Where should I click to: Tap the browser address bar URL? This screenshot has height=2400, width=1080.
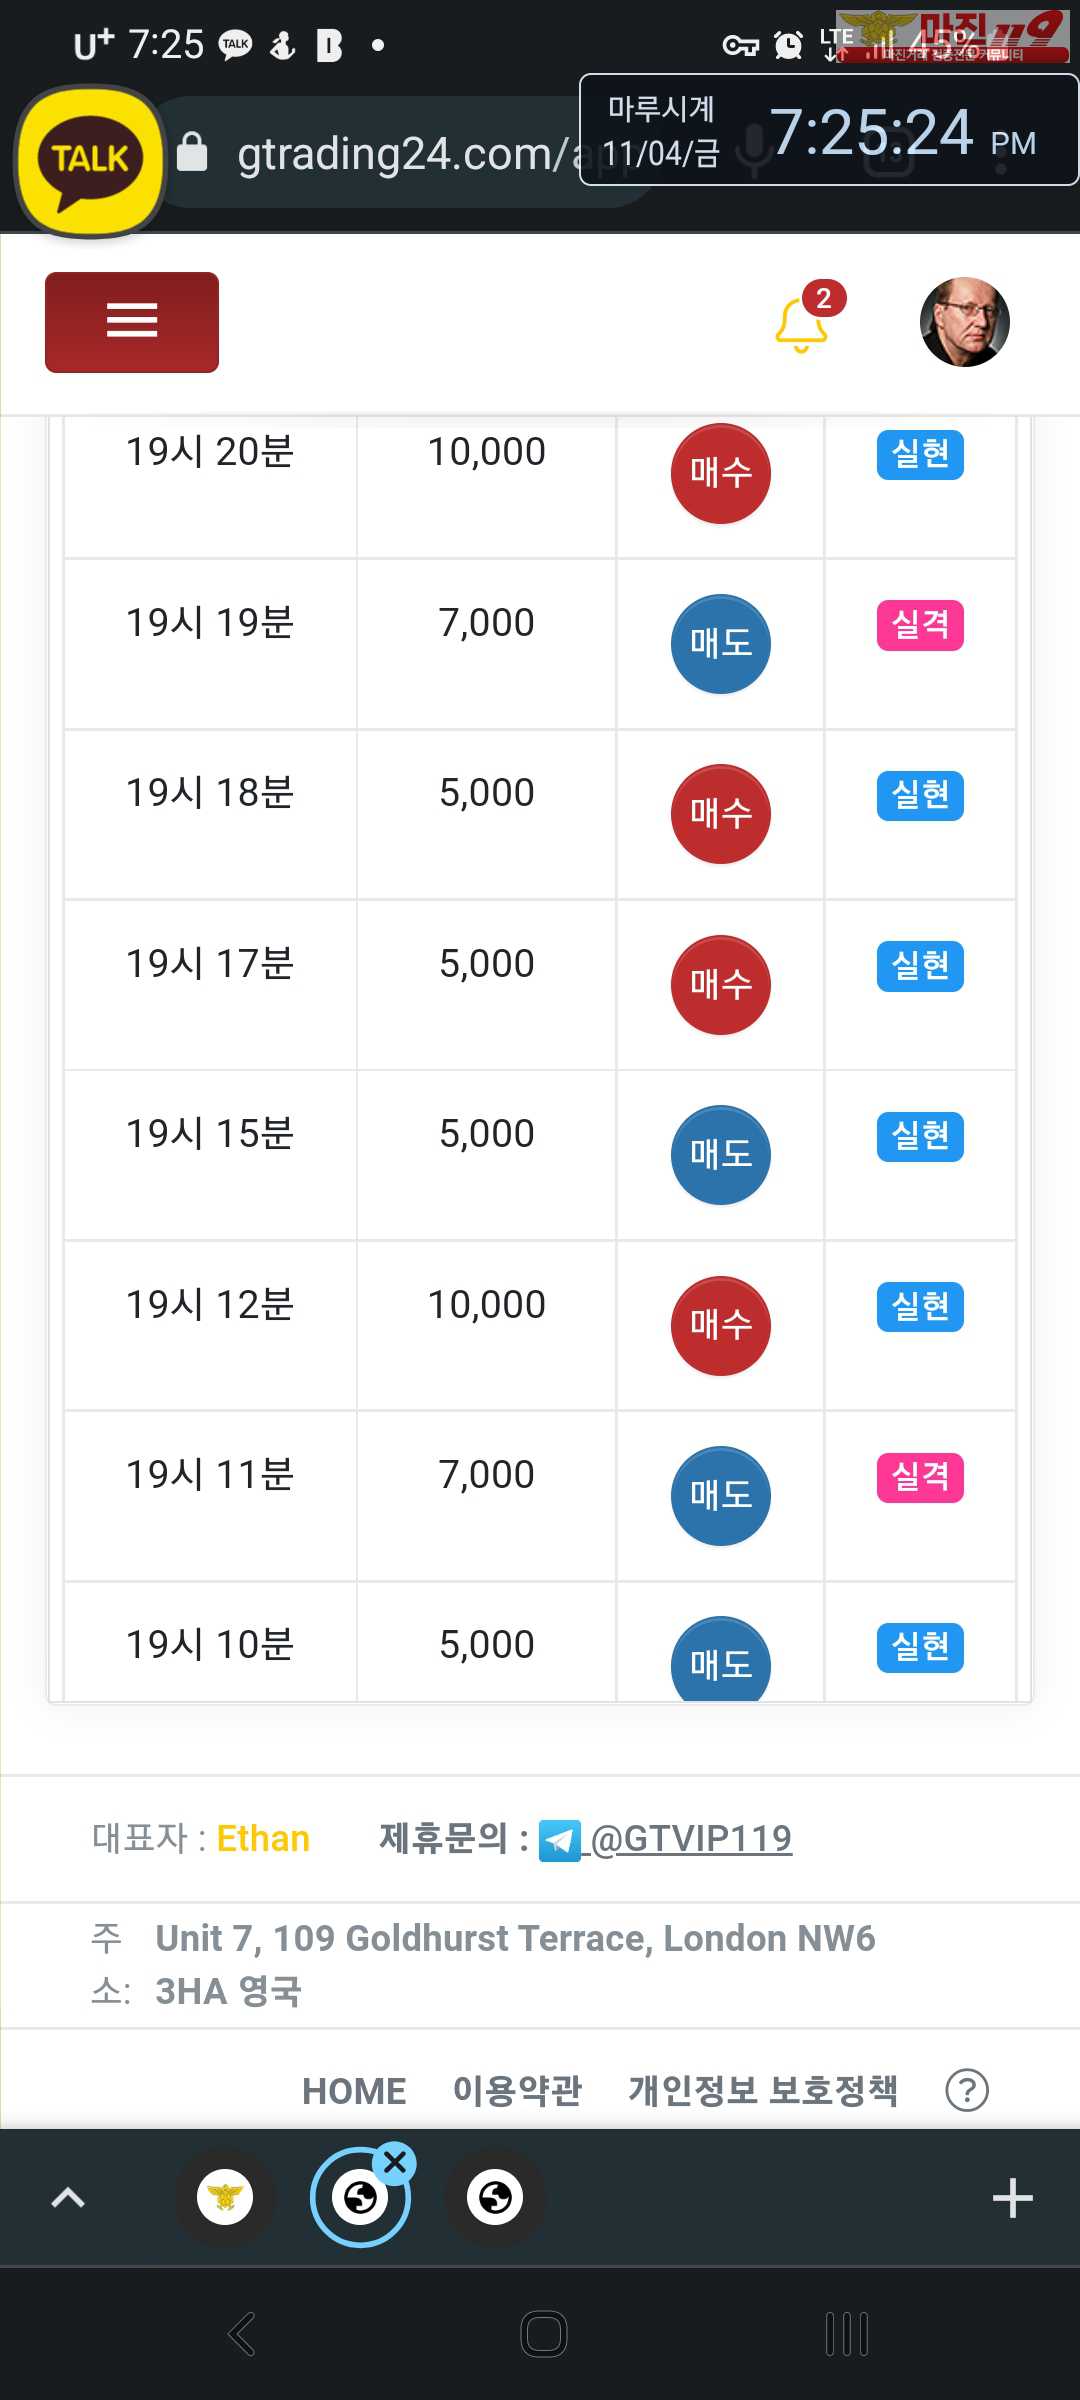click(x=400, y=154)
